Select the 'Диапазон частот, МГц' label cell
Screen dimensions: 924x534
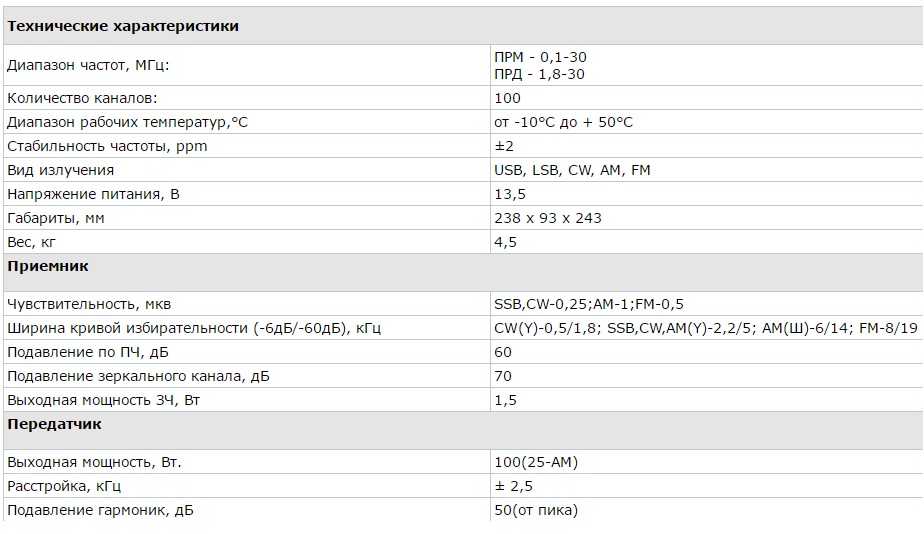(247, 65)
